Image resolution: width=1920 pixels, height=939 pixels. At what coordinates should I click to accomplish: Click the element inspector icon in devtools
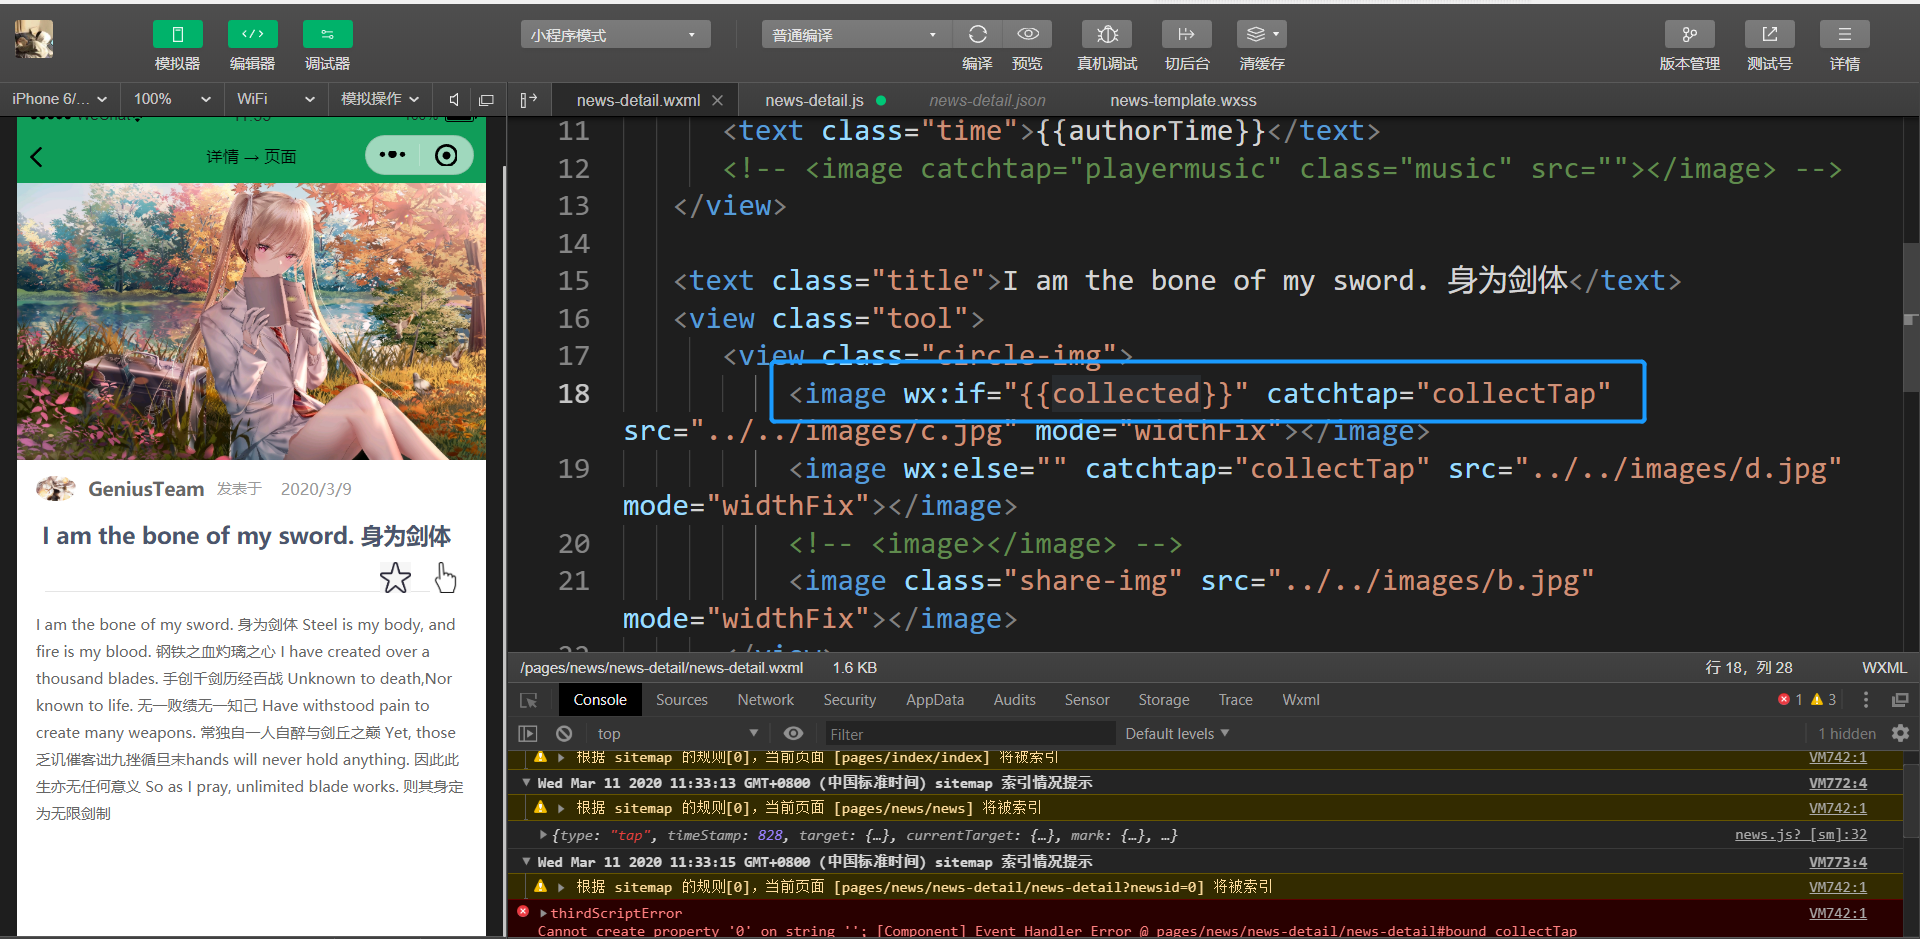[529, 700]
